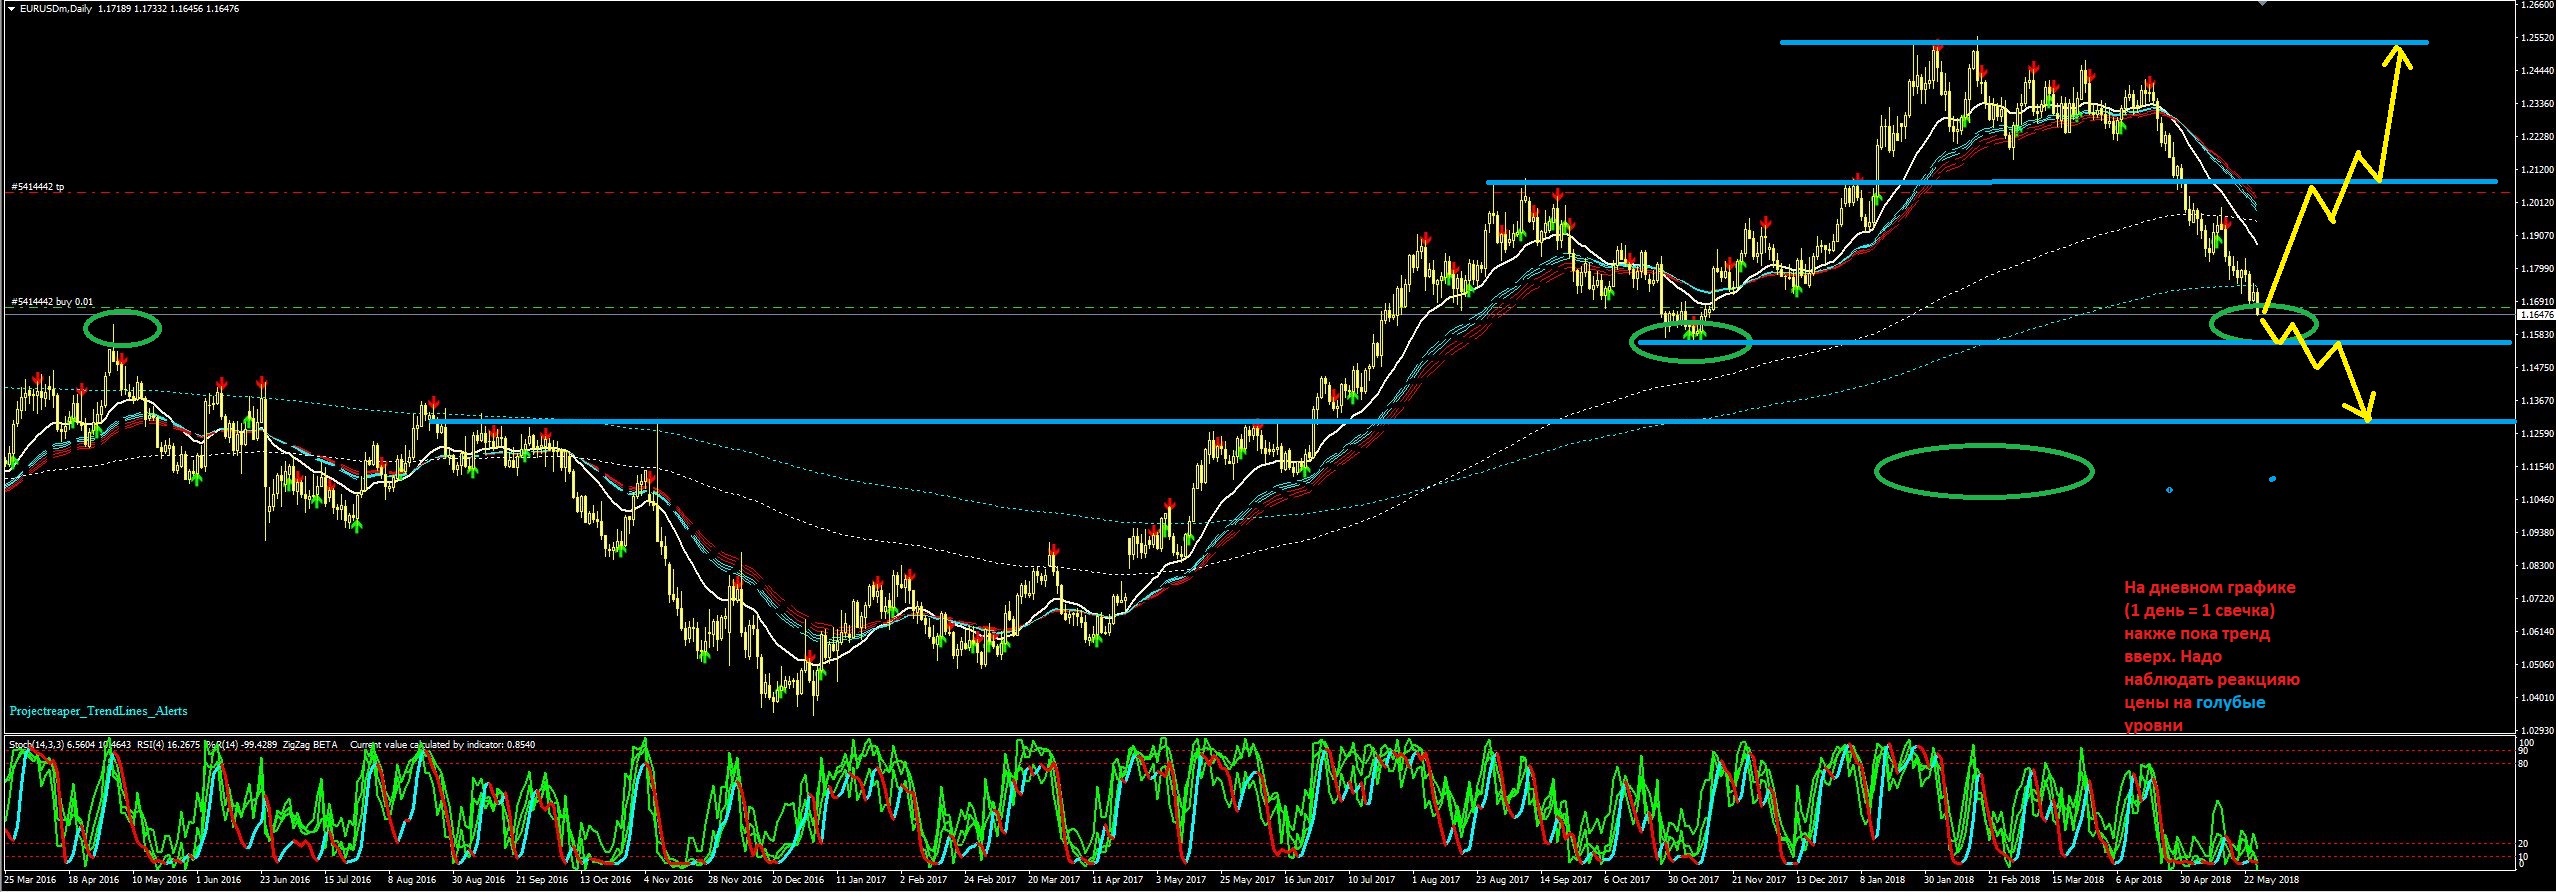2556x892 pixels.
Task: Click 1.08300 on the price axis
Action: pos(2536,566)
